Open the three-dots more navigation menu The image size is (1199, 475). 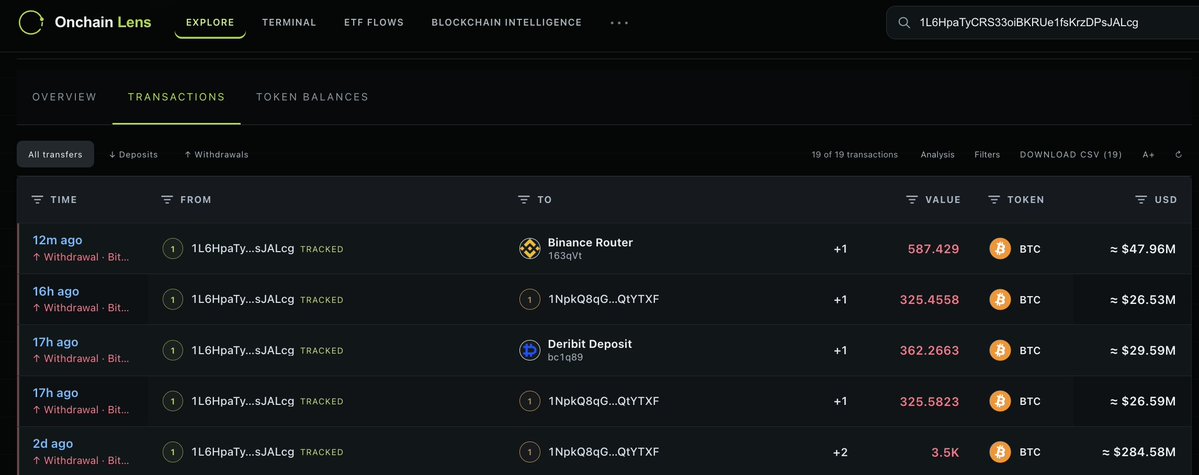[619, 23]
